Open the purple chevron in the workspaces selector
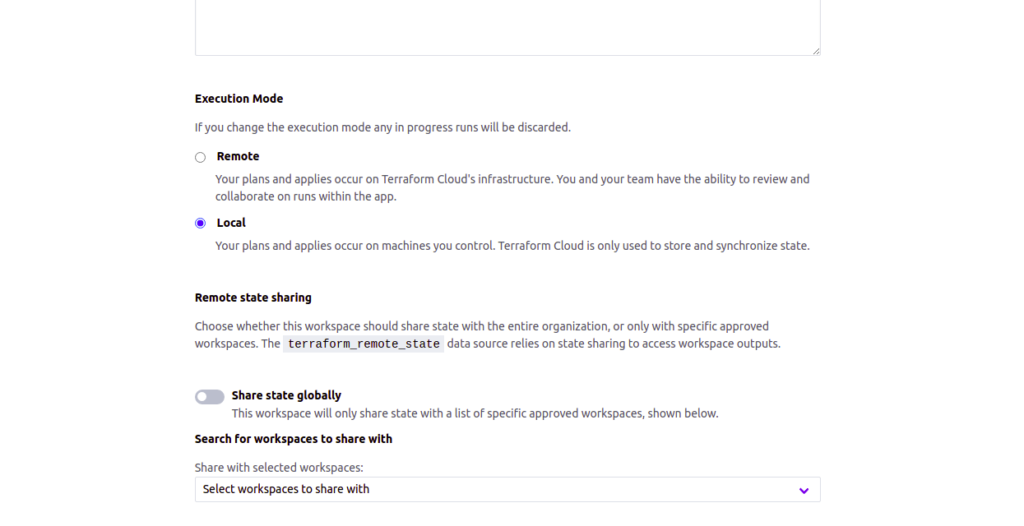This screenshot has height=526, width=1024. tap(804, 490)
